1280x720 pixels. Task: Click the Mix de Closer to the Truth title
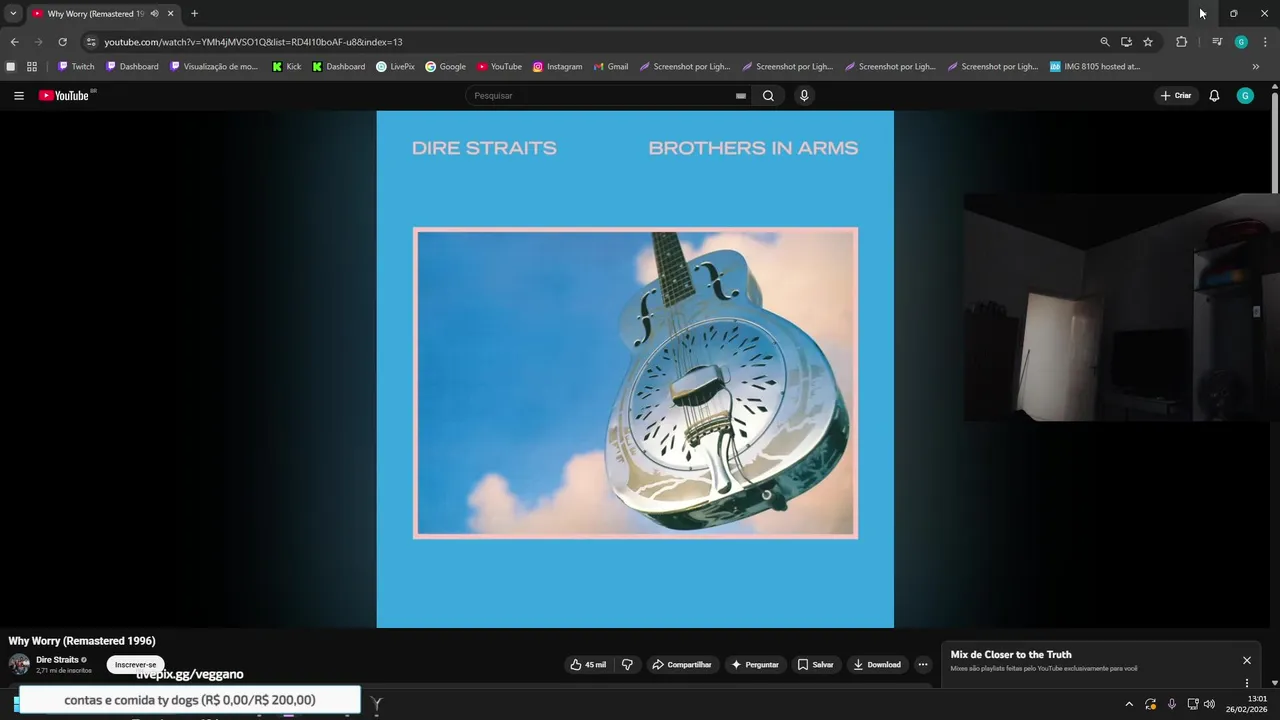coord(1011,655)
